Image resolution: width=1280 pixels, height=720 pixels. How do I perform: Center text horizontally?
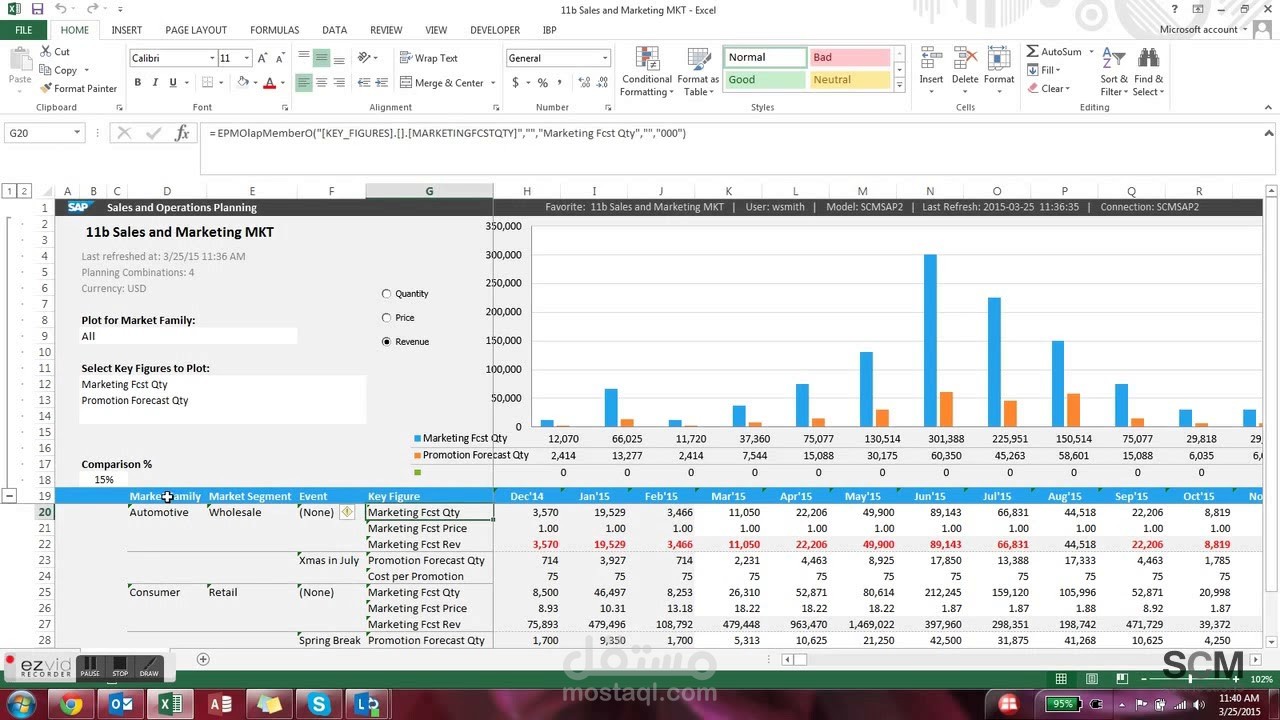(x=321, y=83)
